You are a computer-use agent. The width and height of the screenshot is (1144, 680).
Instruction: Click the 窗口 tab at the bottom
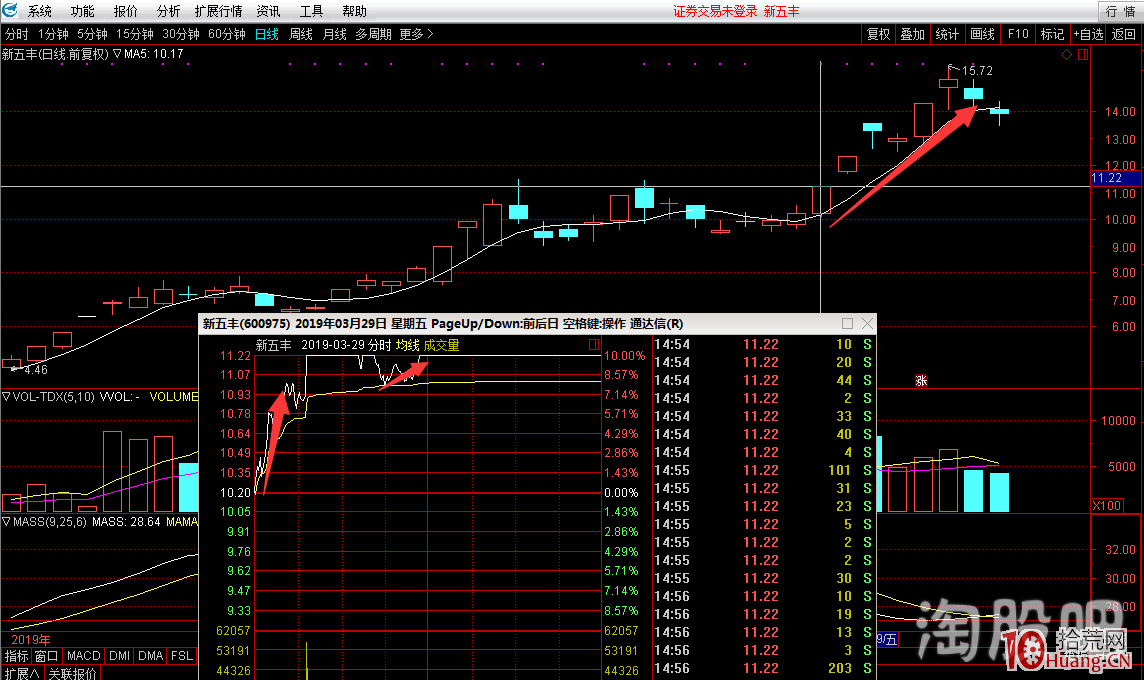point(46,656)
